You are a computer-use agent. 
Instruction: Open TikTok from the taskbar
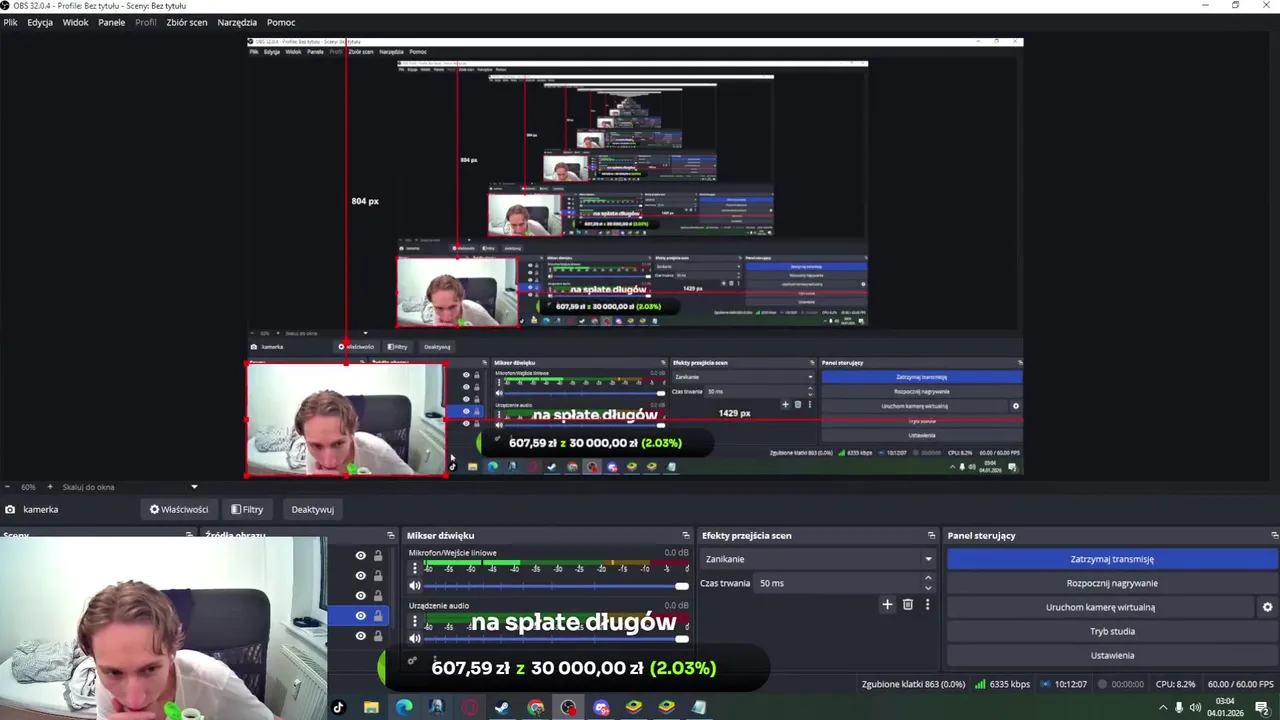(x=338, y=707)
